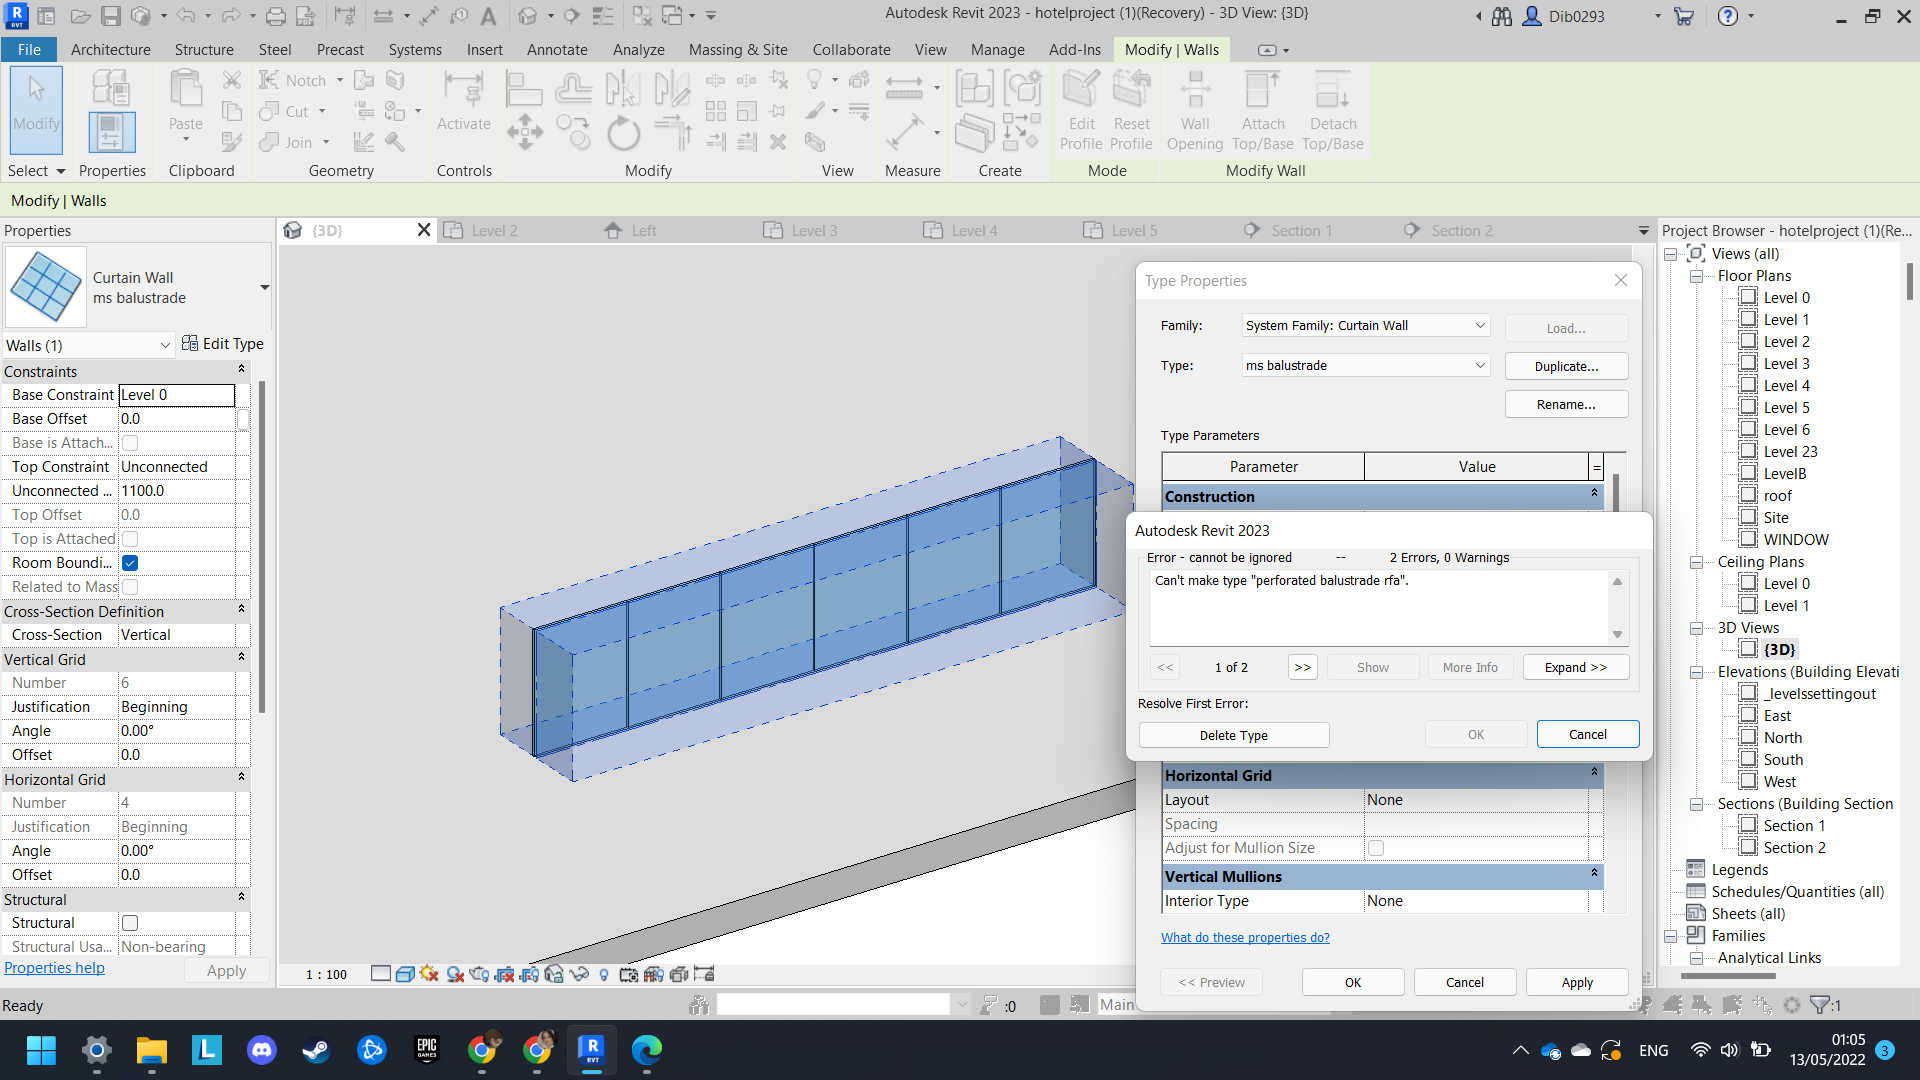Click the Delete Type button
This screenshot has width=1920, height=1080.
tap(1233, 735)
